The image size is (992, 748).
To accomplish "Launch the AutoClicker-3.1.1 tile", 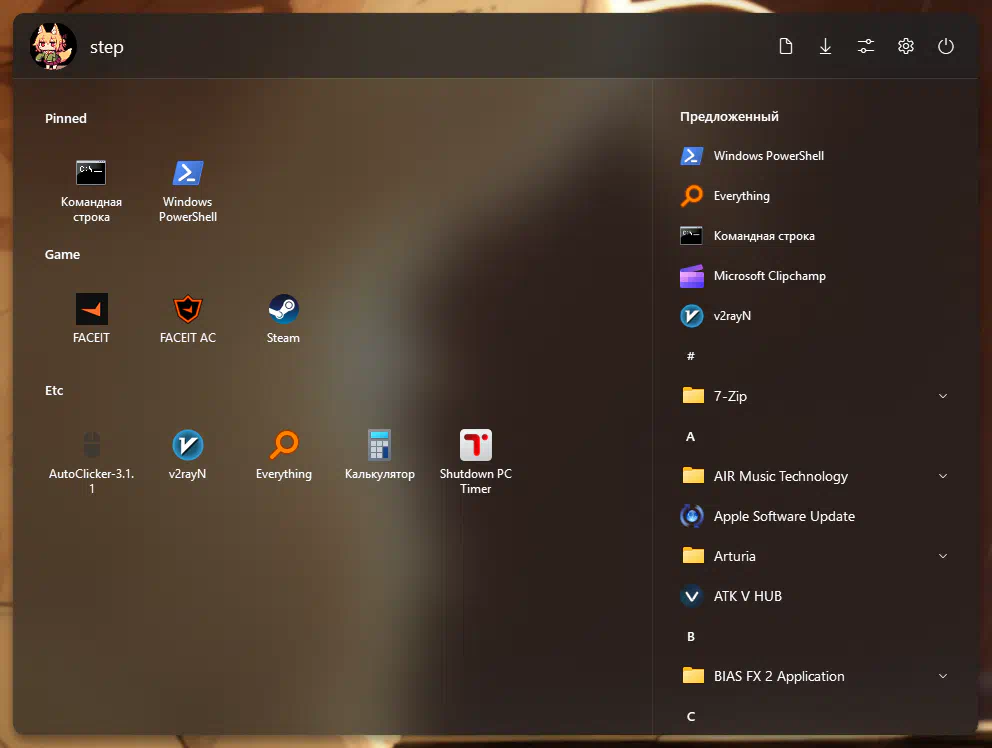I will click(91, 462).
